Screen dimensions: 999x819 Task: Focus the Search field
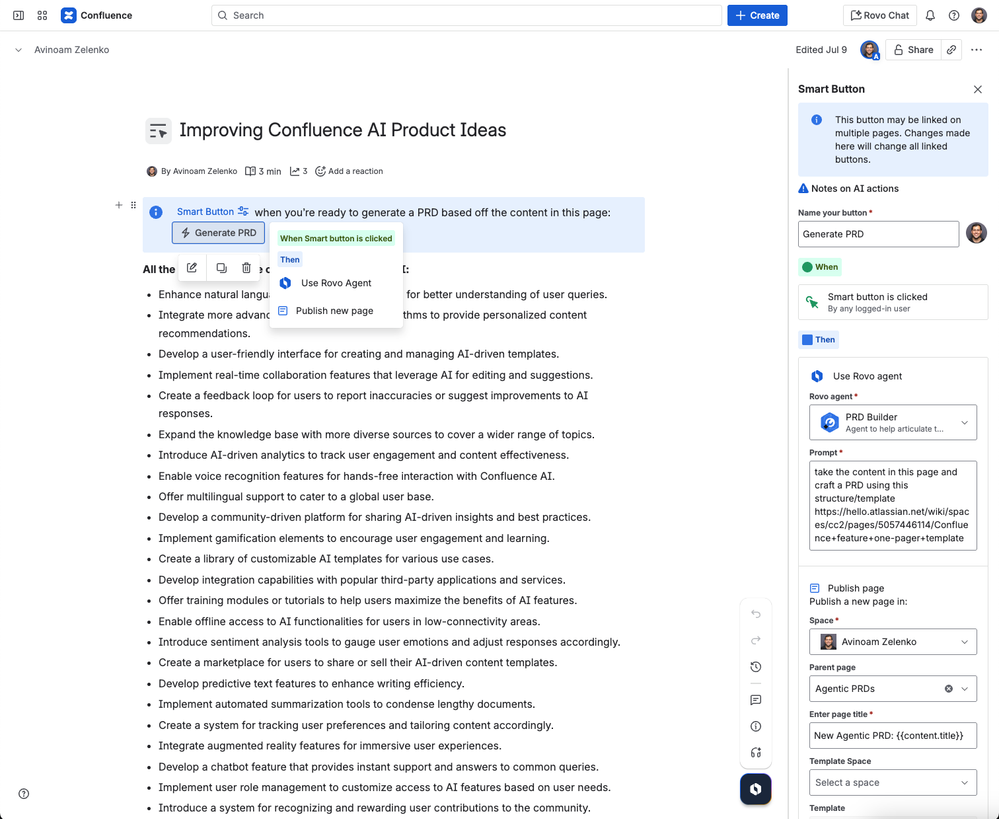point(466,15)
